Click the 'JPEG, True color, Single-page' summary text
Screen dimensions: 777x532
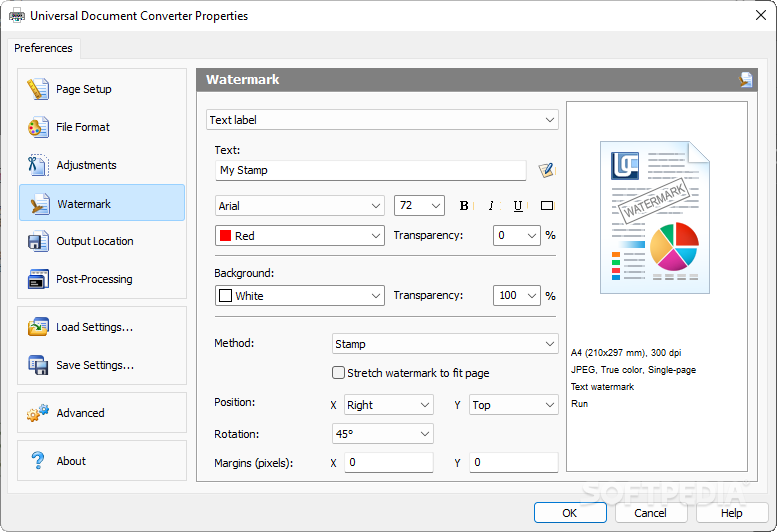(x=633, y=370)
